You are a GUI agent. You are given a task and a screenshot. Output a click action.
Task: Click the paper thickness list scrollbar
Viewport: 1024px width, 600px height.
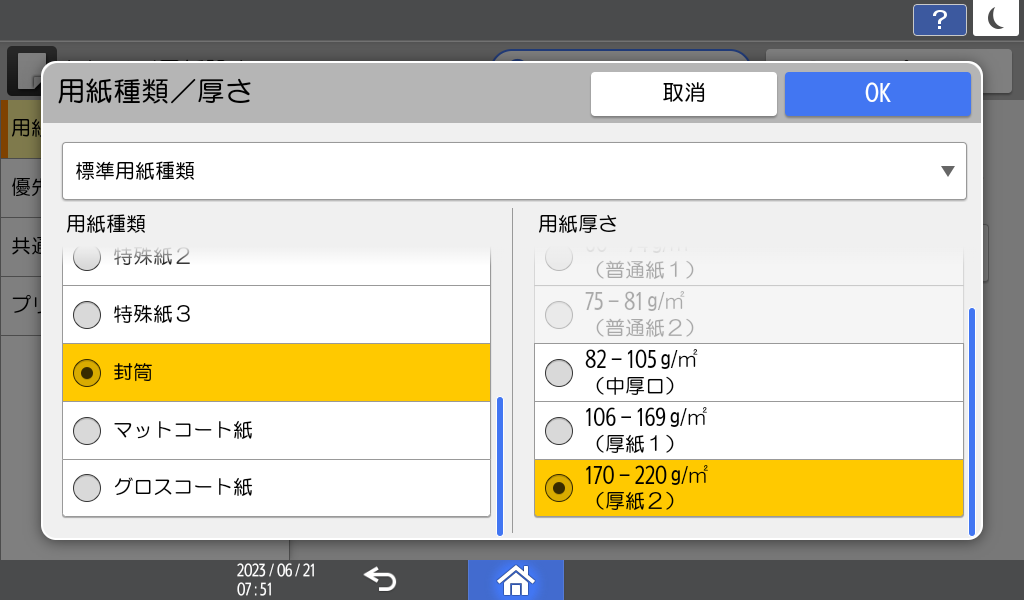(971, 420)
